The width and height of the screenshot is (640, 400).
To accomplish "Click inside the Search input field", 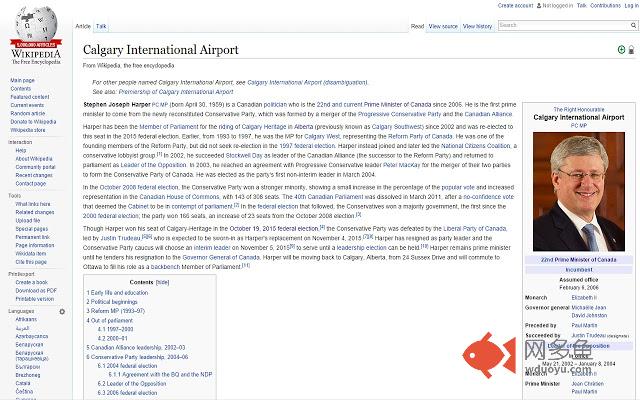I will pos(563,25).
